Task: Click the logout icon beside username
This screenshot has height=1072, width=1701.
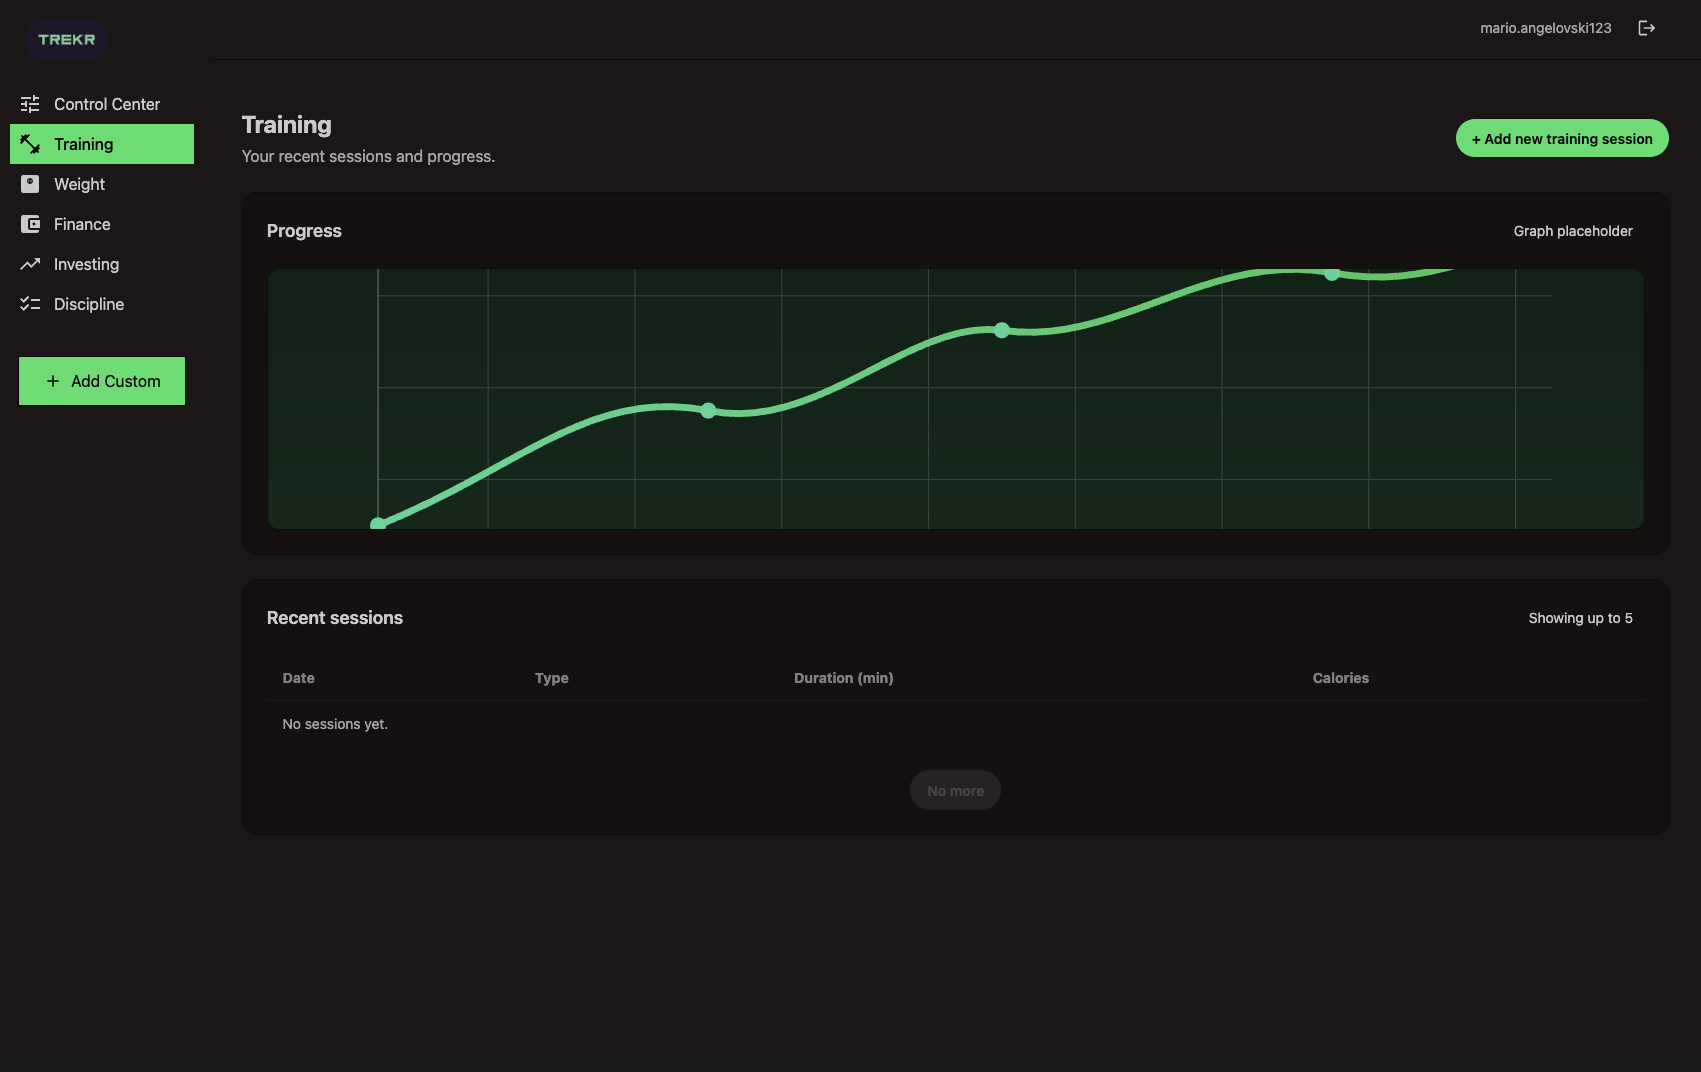Action: click(x=1646, y=28)
